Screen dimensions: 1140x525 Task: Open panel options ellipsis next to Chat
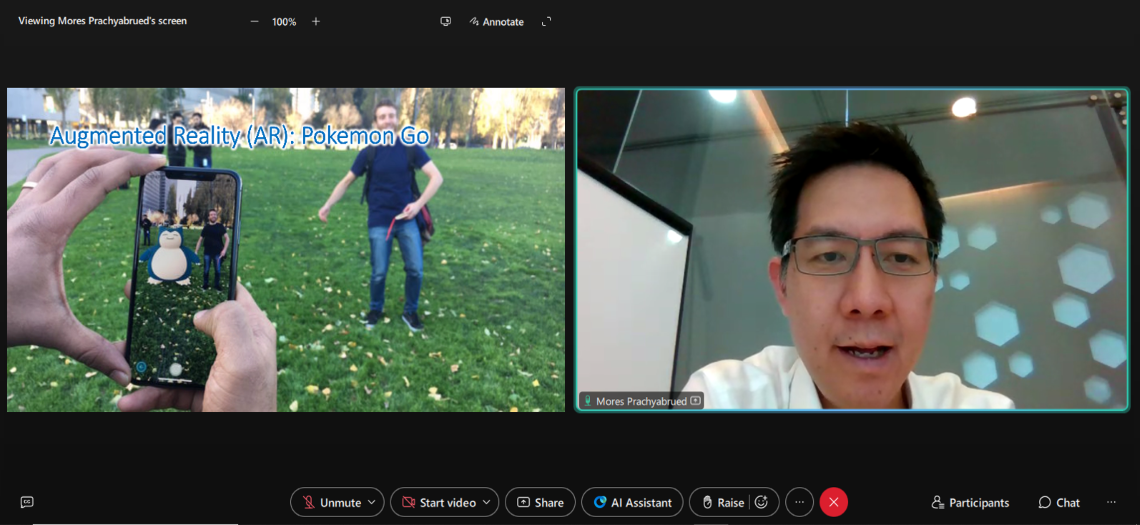coord(1111,502)
